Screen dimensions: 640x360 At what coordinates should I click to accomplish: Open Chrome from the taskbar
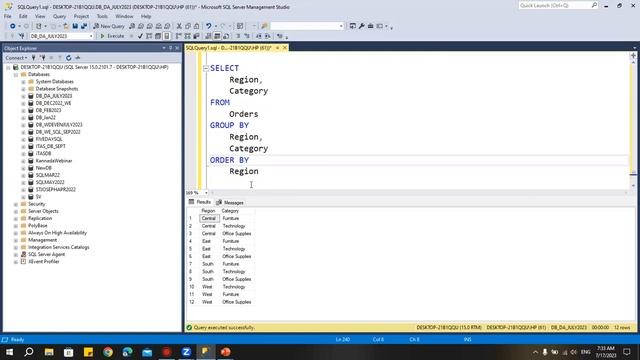click(x=108, y=352)
